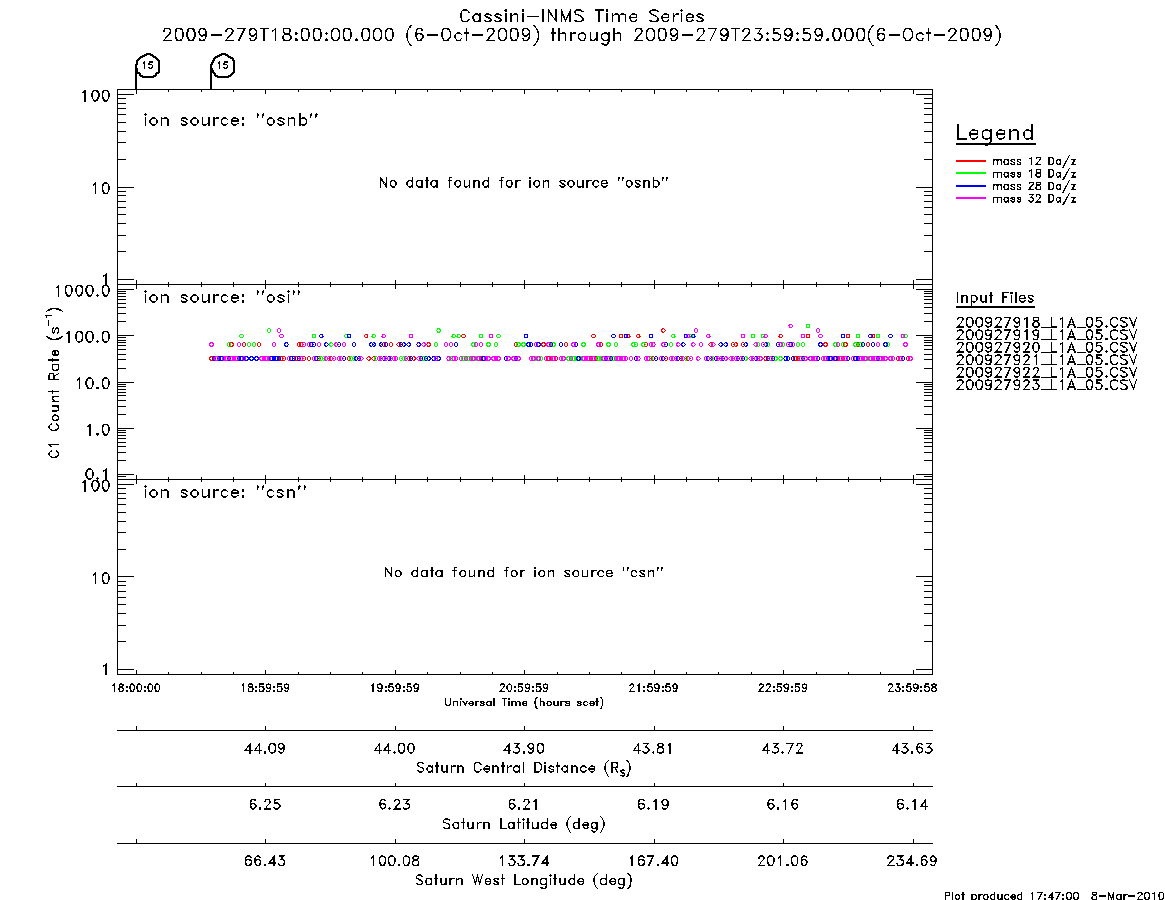1165x900 pixels.
Task: Select file 200927918_L1A_05.CSV
Action: pos(1046,323)
